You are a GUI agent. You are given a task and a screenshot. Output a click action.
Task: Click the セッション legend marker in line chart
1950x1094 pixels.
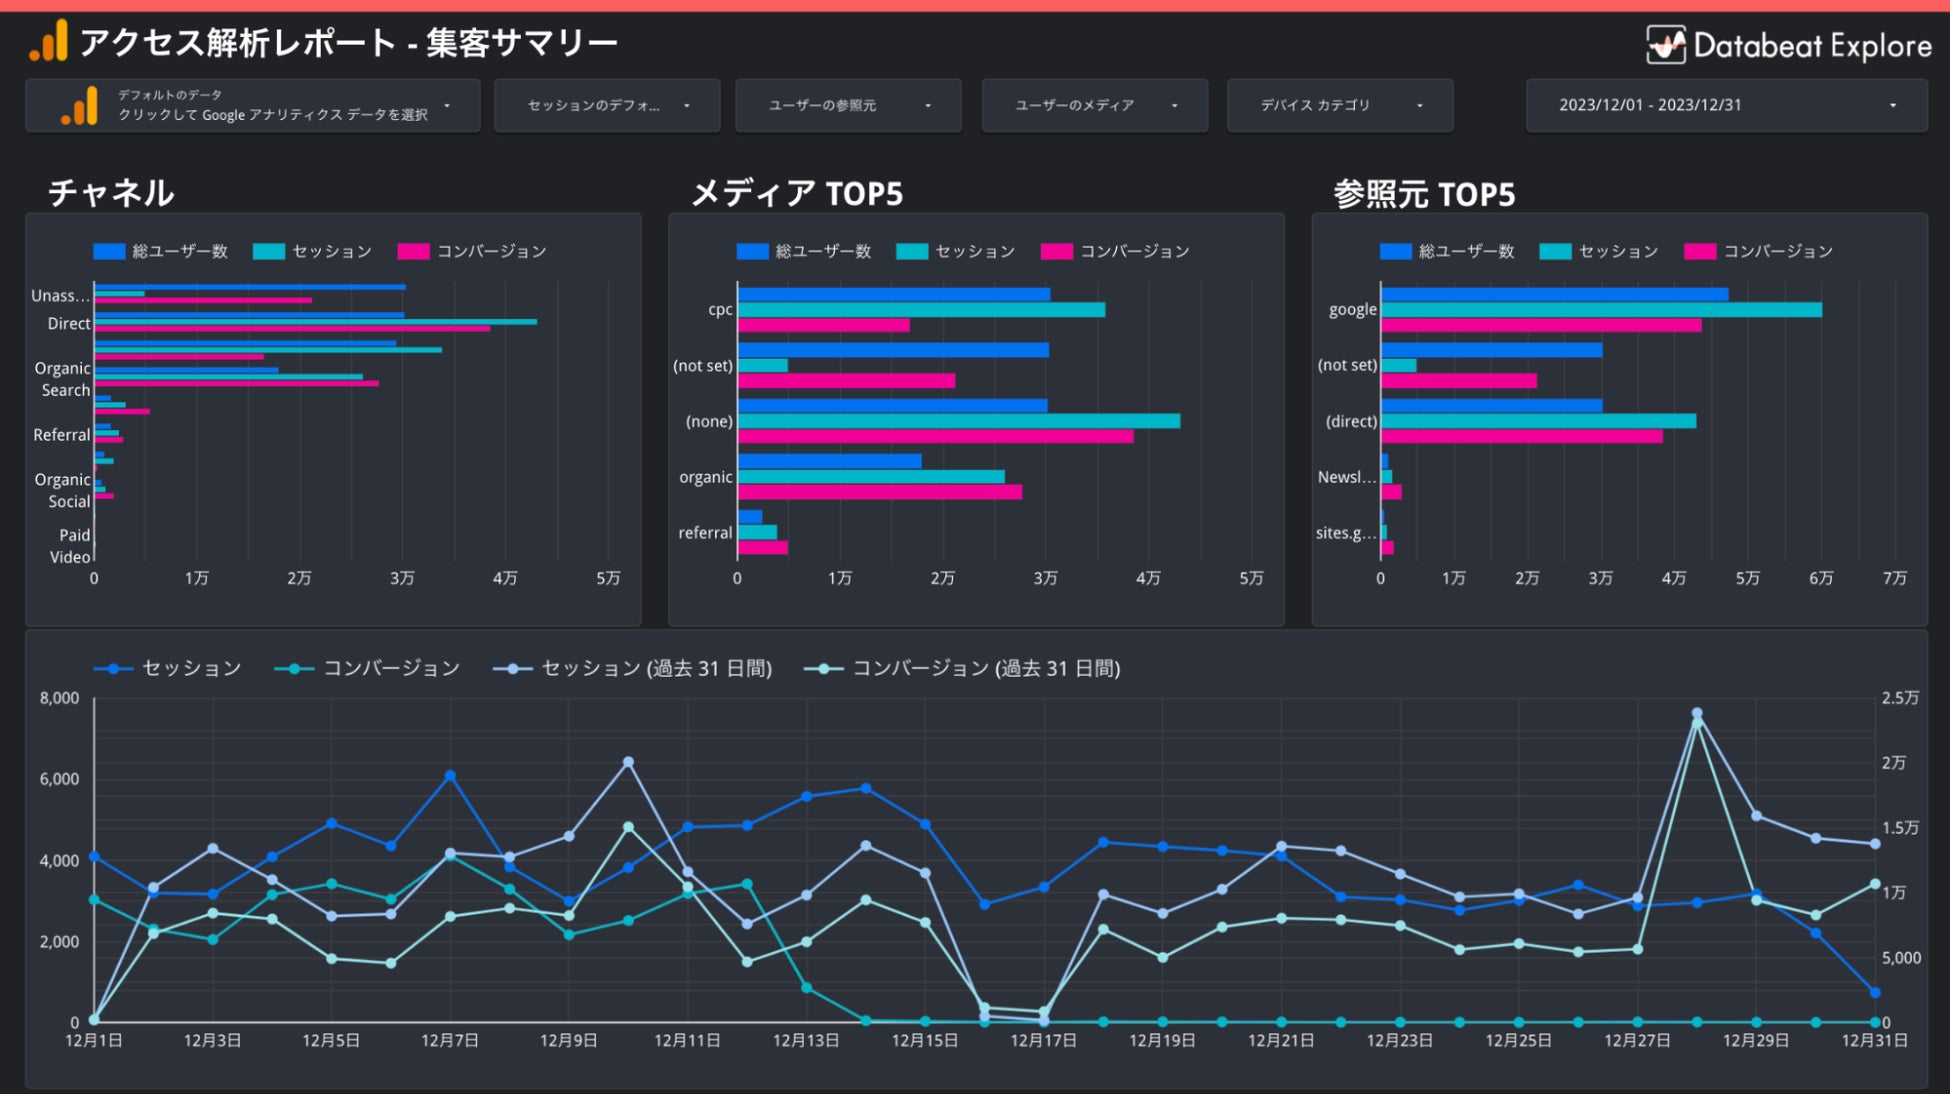[113, 669]
